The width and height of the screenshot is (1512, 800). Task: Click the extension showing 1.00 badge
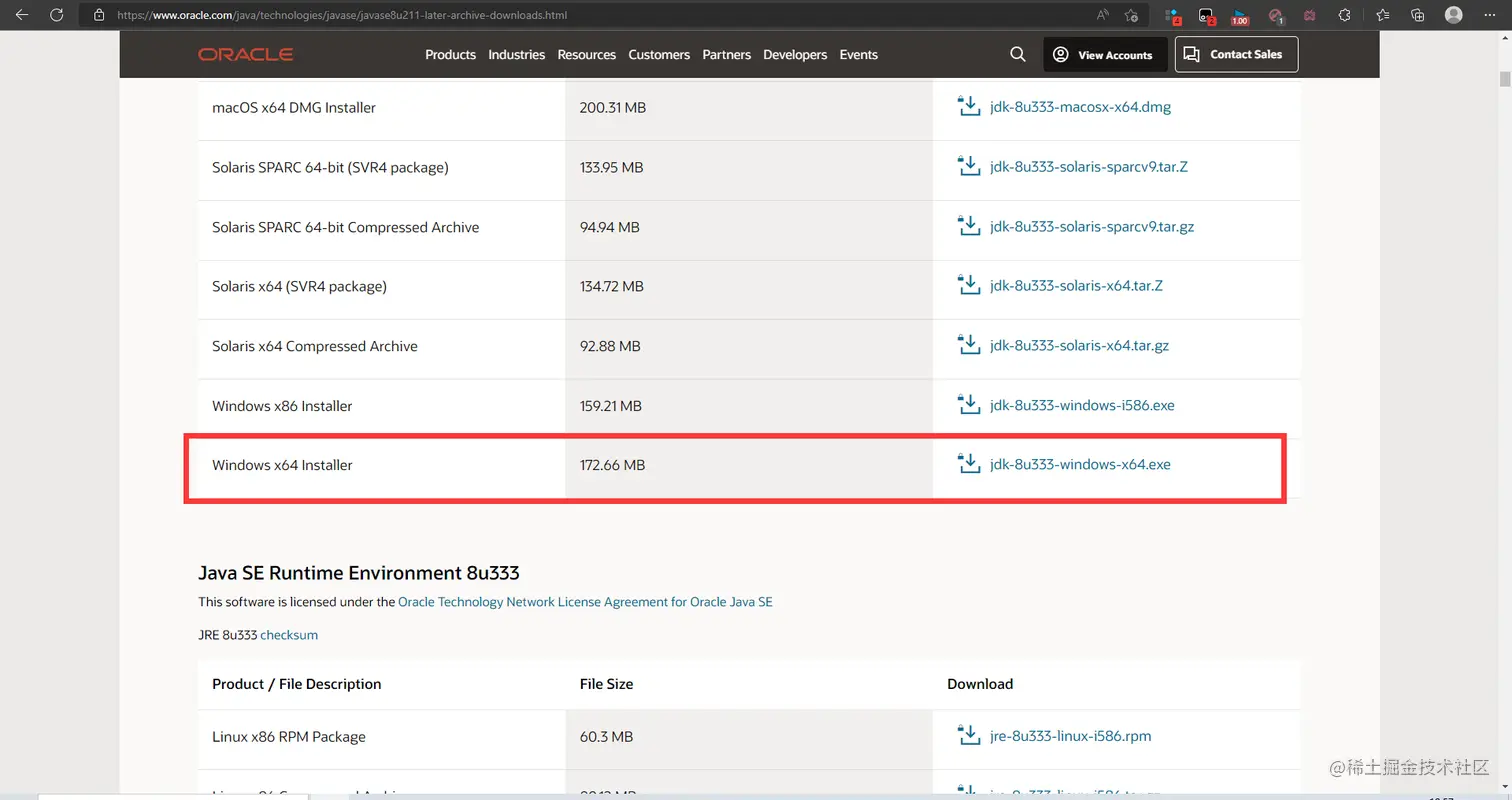tap(1240, 16)
